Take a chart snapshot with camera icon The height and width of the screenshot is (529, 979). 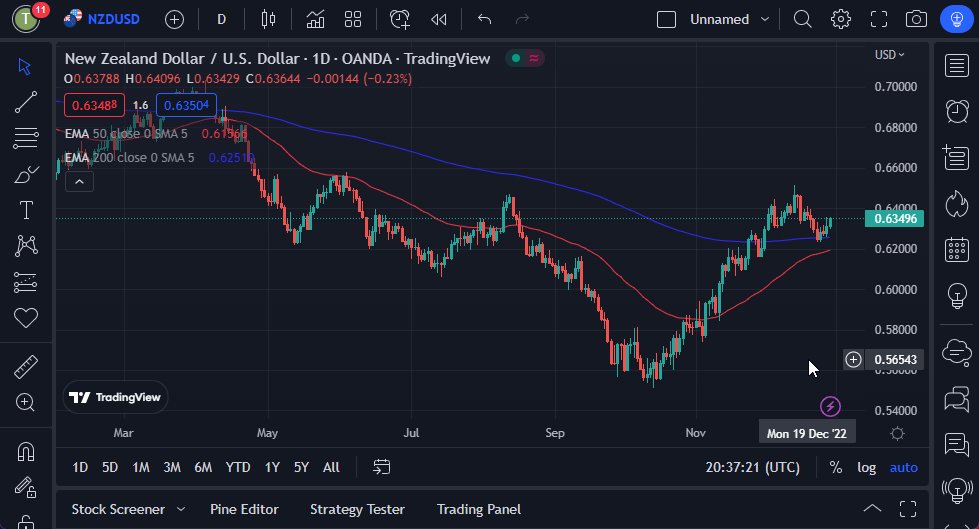[915, 19]
